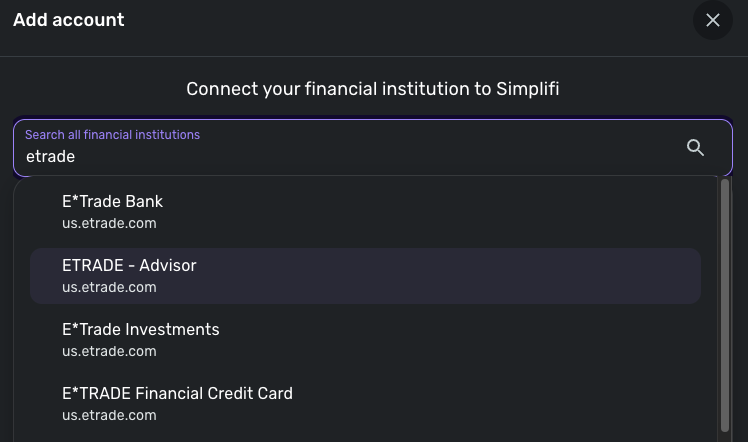Image resolution: width=748 pixels, height=442 pixels.
Task: Click the magnifying glass search icon
Action: pos(696,148)
